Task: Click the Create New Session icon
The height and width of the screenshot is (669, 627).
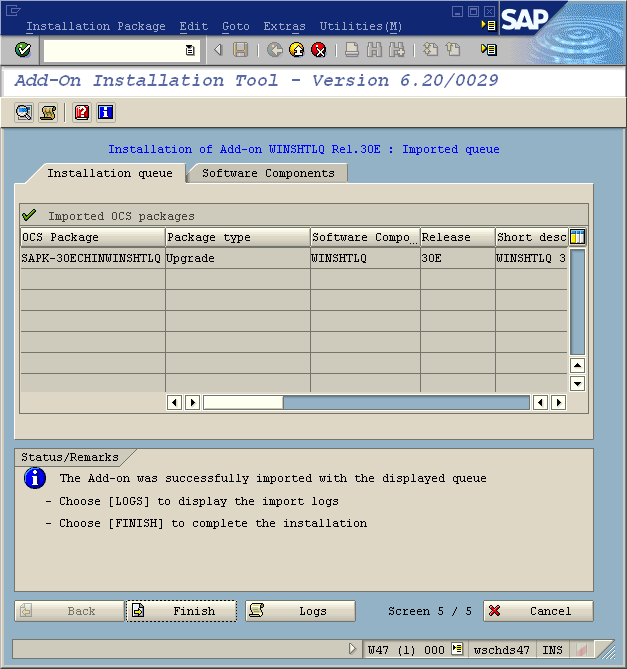Action: tap(430, 50)
